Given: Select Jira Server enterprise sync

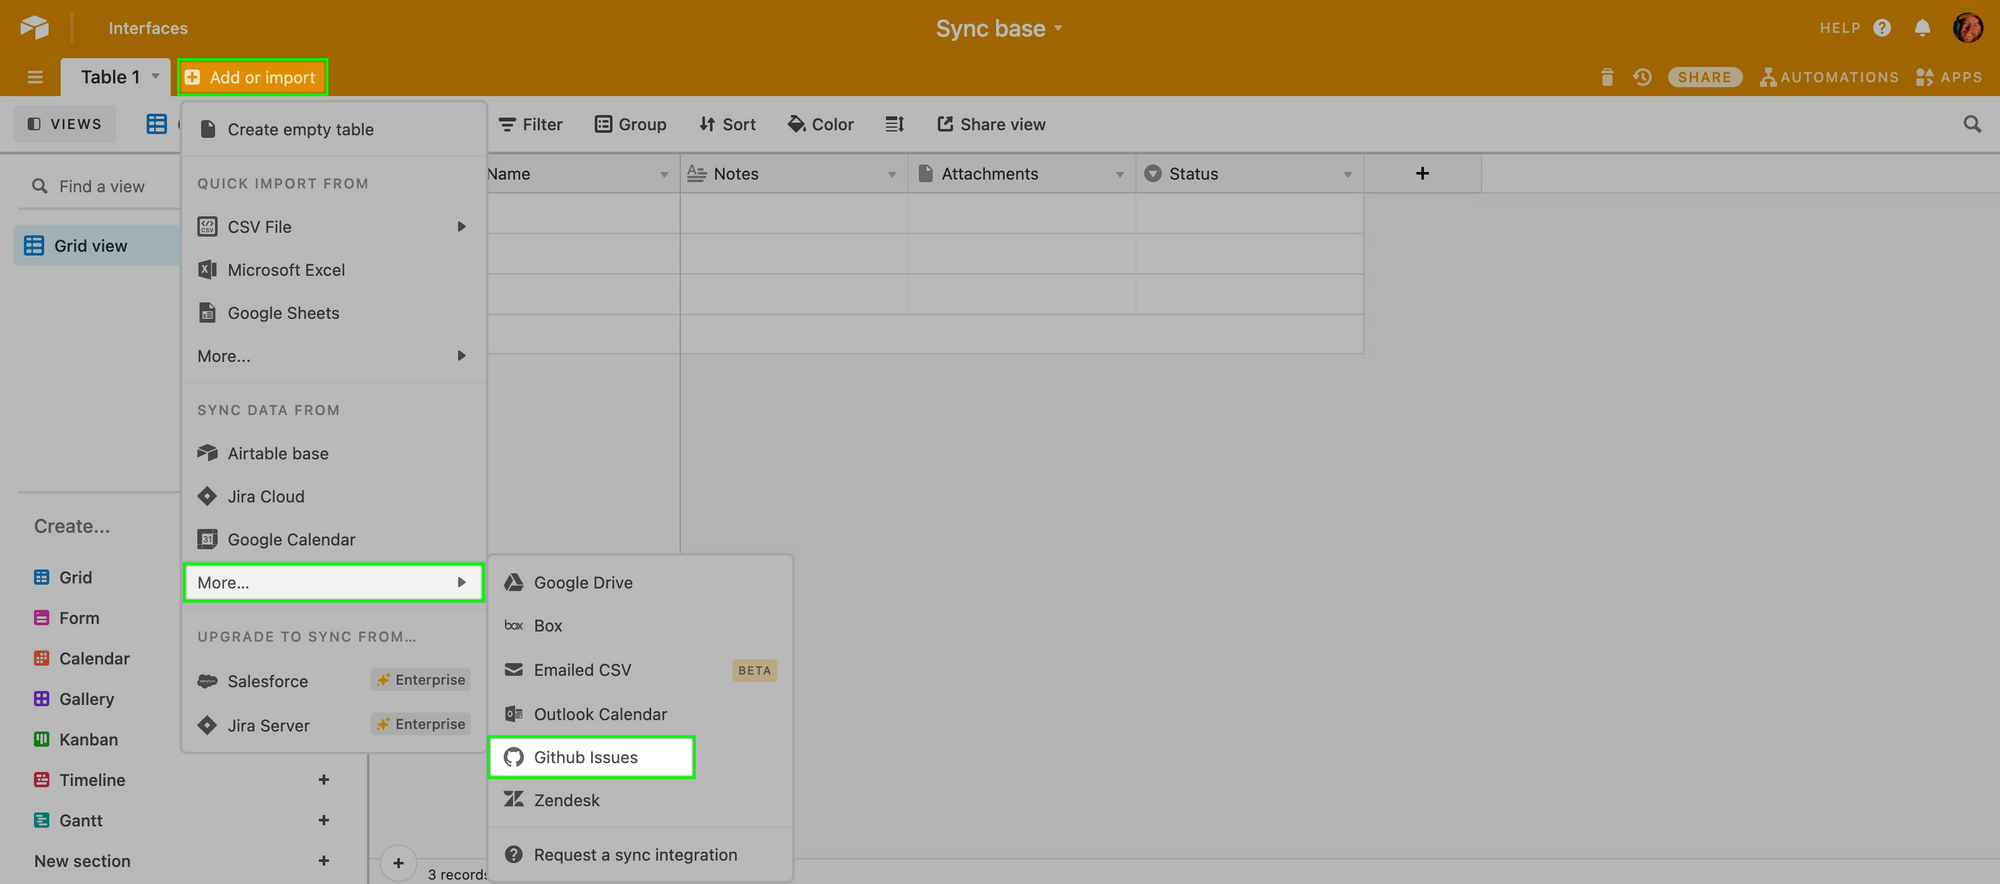Looking at the screenshot, I should coord(333,725).
